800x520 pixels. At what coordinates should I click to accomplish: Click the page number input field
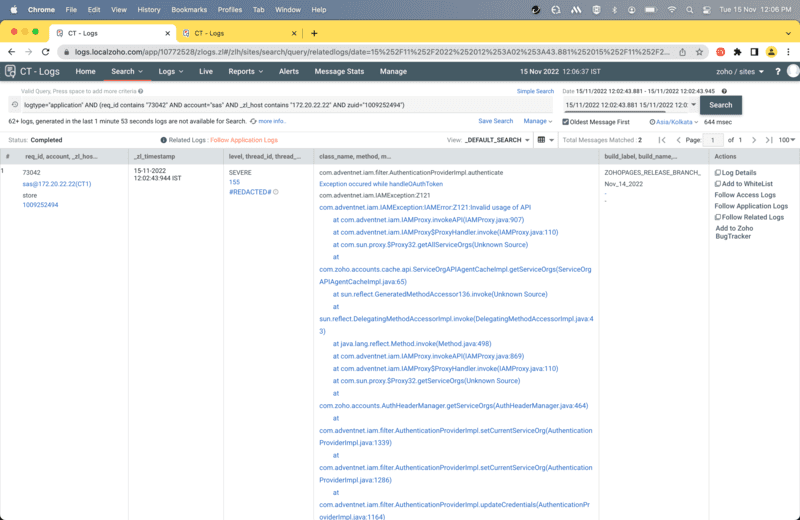[712, 140]
